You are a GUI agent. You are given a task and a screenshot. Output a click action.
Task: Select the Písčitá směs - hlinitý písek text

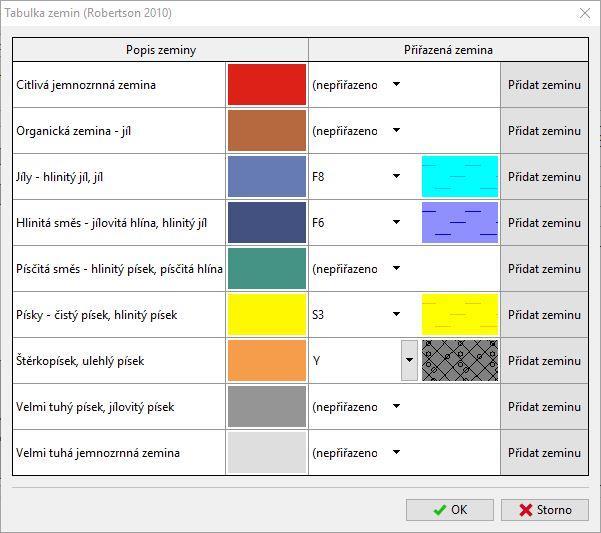point(119,269)
